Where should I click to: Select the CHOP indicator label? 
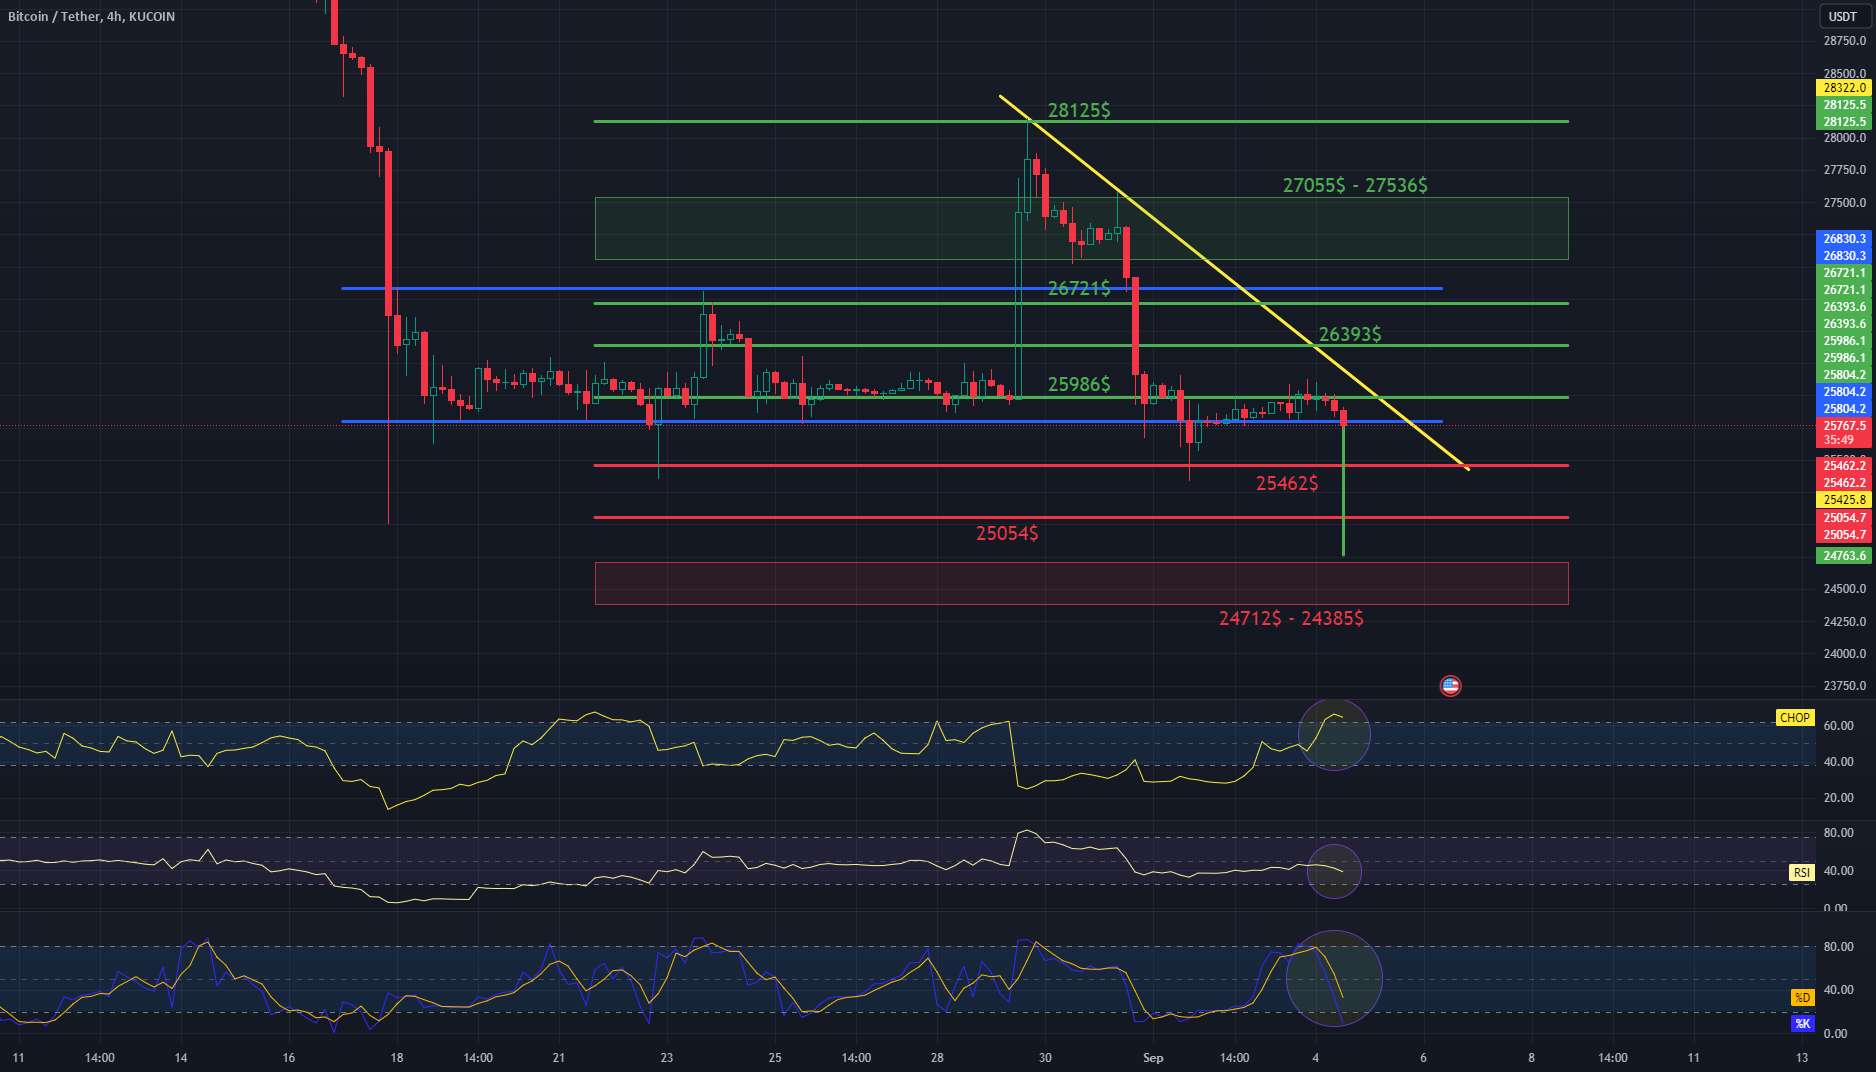click(x=1795, y=717)
